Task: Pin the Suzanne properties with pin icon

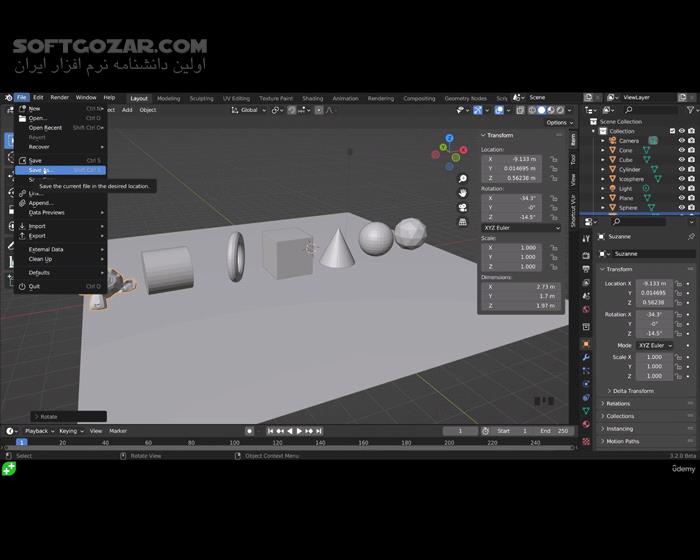Action: (691, 237)
